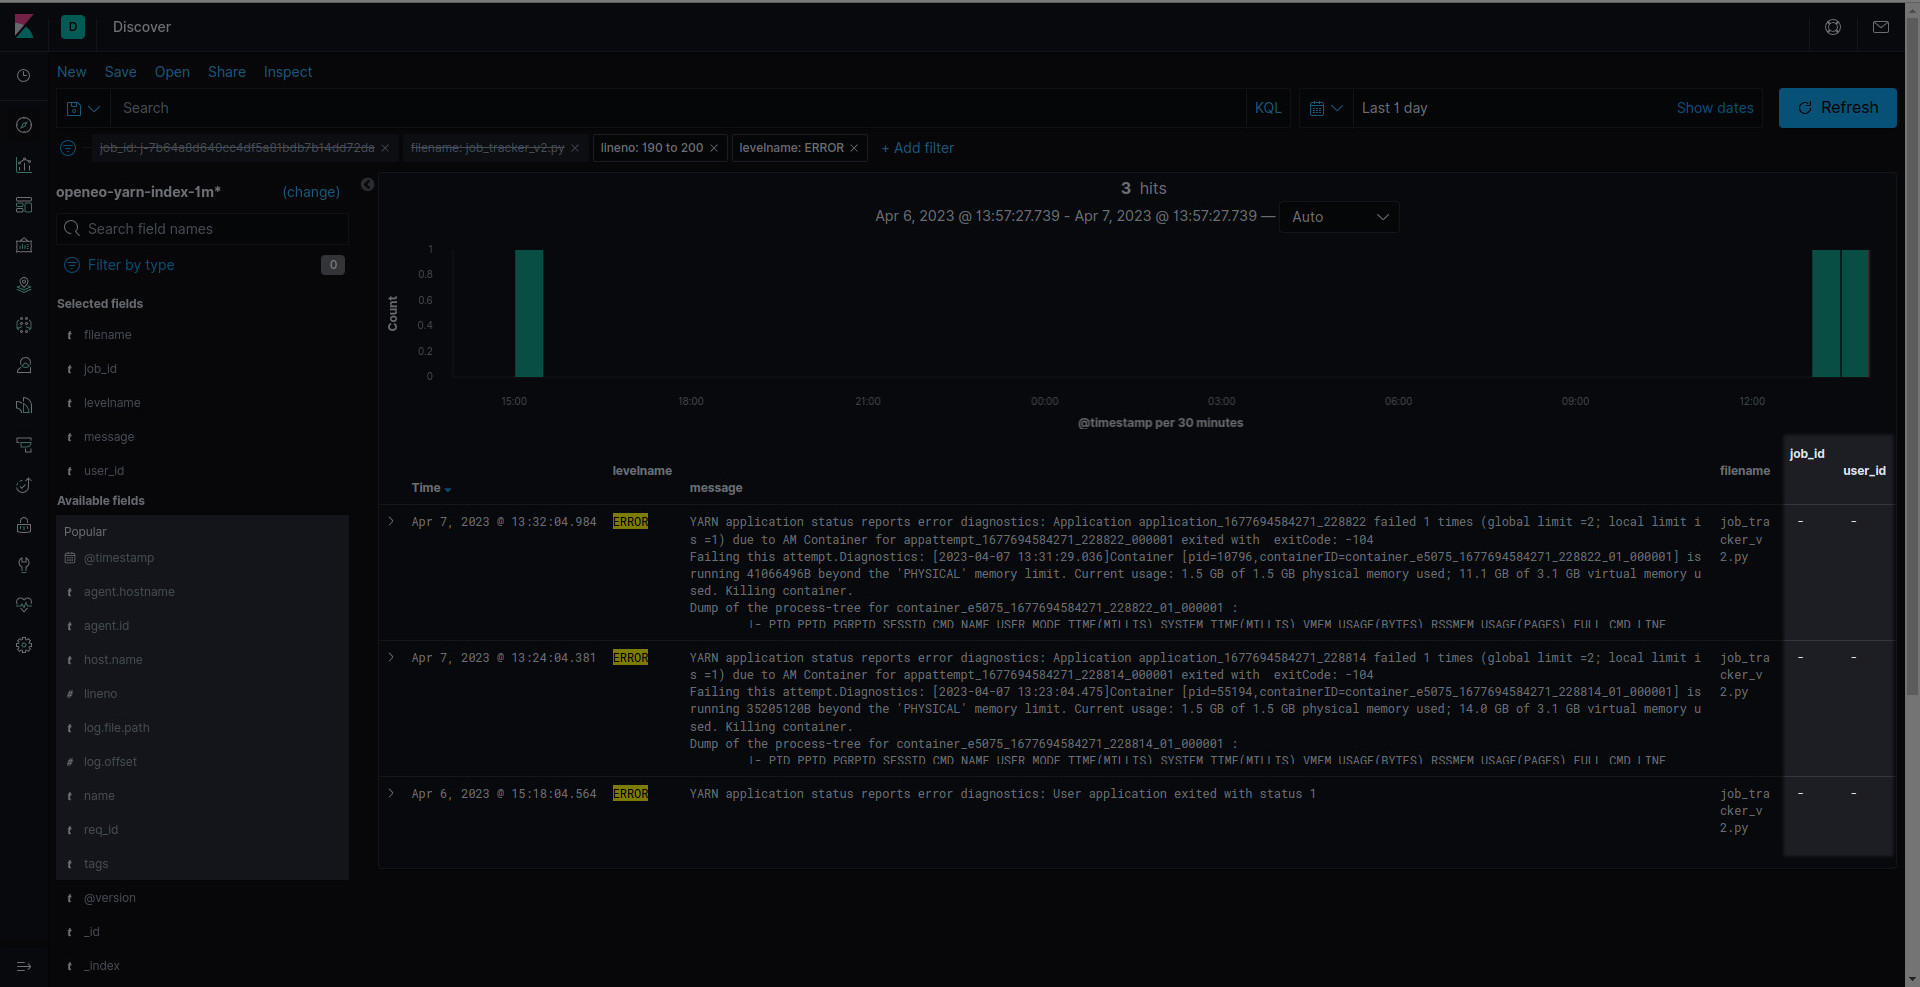Open the saved query dropdown next to Search
This screenshot has width=1920, height=987.
[82, 108]
